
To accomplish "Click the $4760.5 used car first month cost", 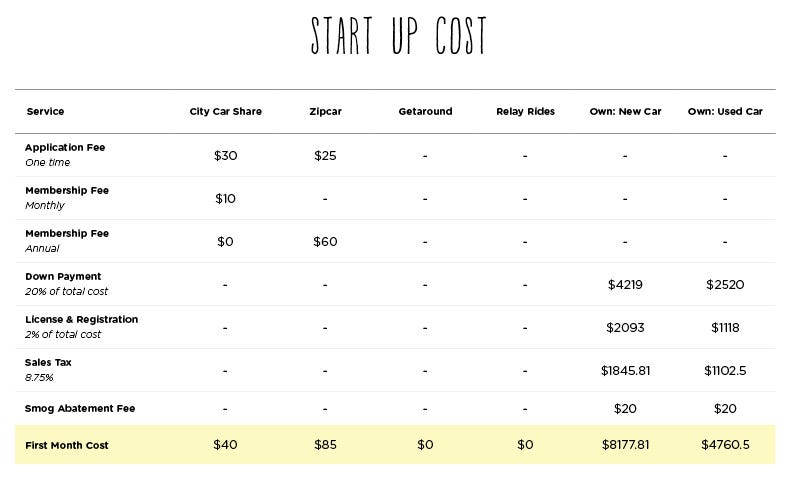I will click(x=725, y=445).
